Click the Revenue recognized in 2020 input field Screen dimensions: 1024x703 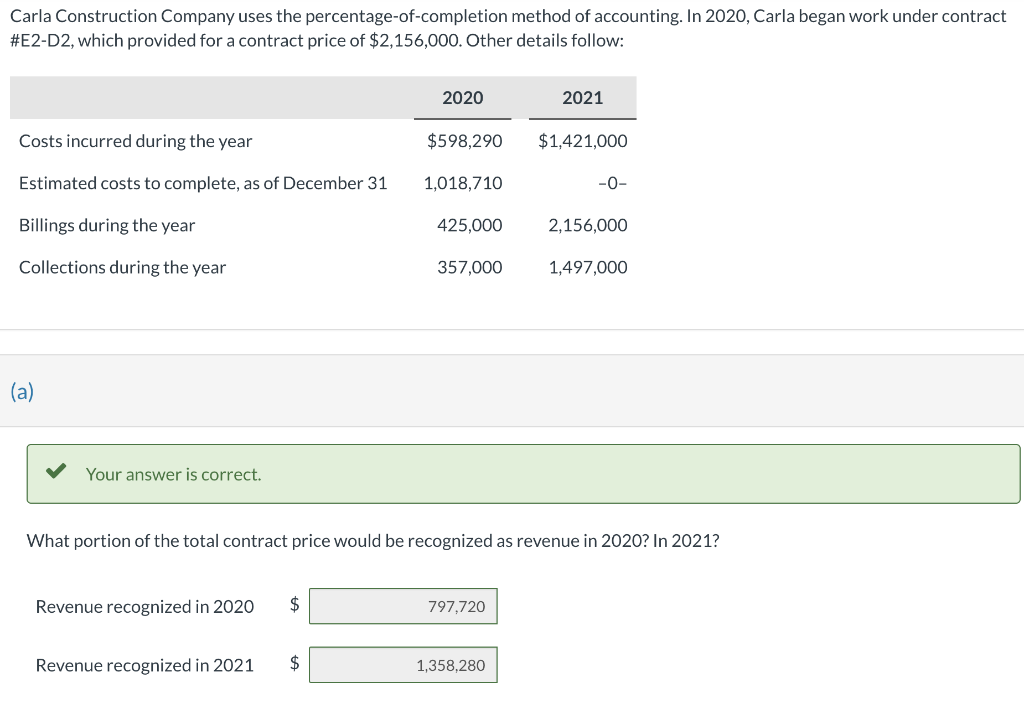click(x=403, y=606)
